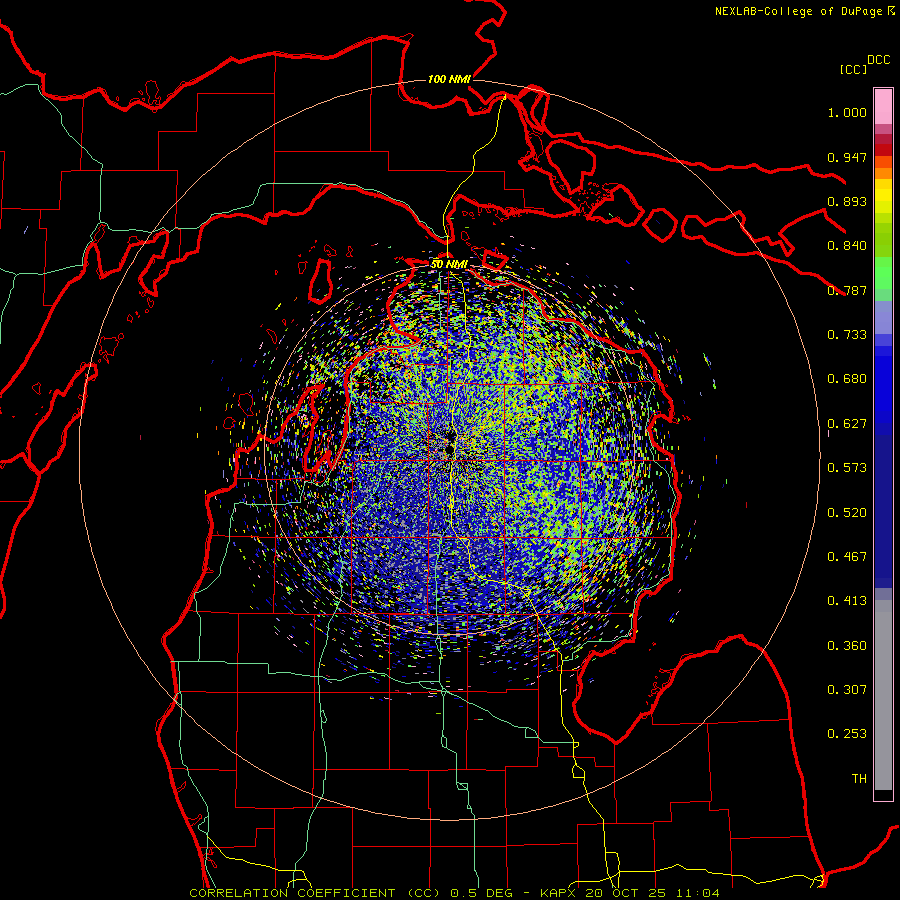Click the 100 NMI range ring label
This screenshot has height=900, width=900.
pos(449,79)
